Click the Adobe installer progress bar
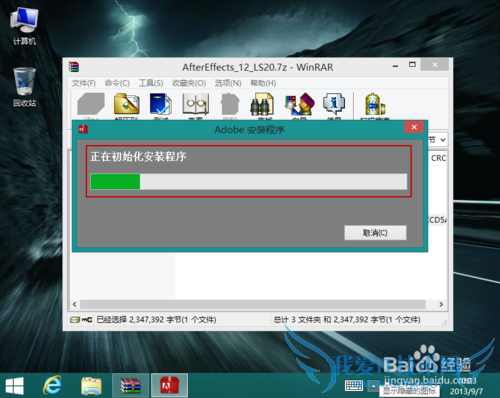This screenshot has width=500, height=398. tap(249, 182)
